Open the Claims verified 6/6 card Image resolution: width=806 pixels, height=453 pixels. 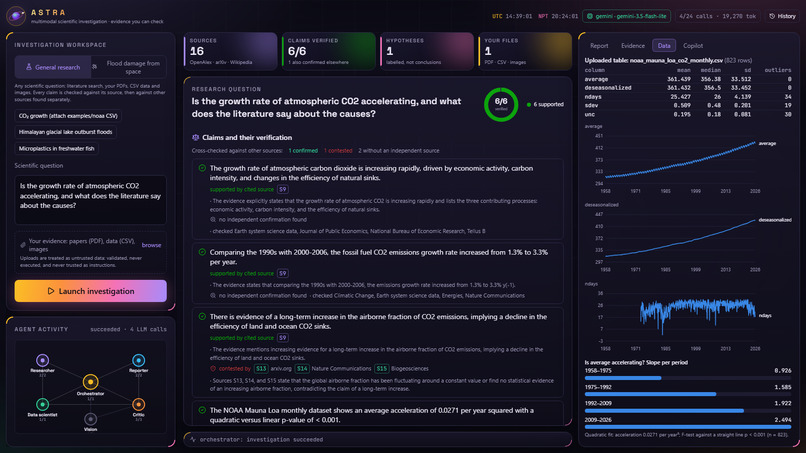(x=329, y=51)
